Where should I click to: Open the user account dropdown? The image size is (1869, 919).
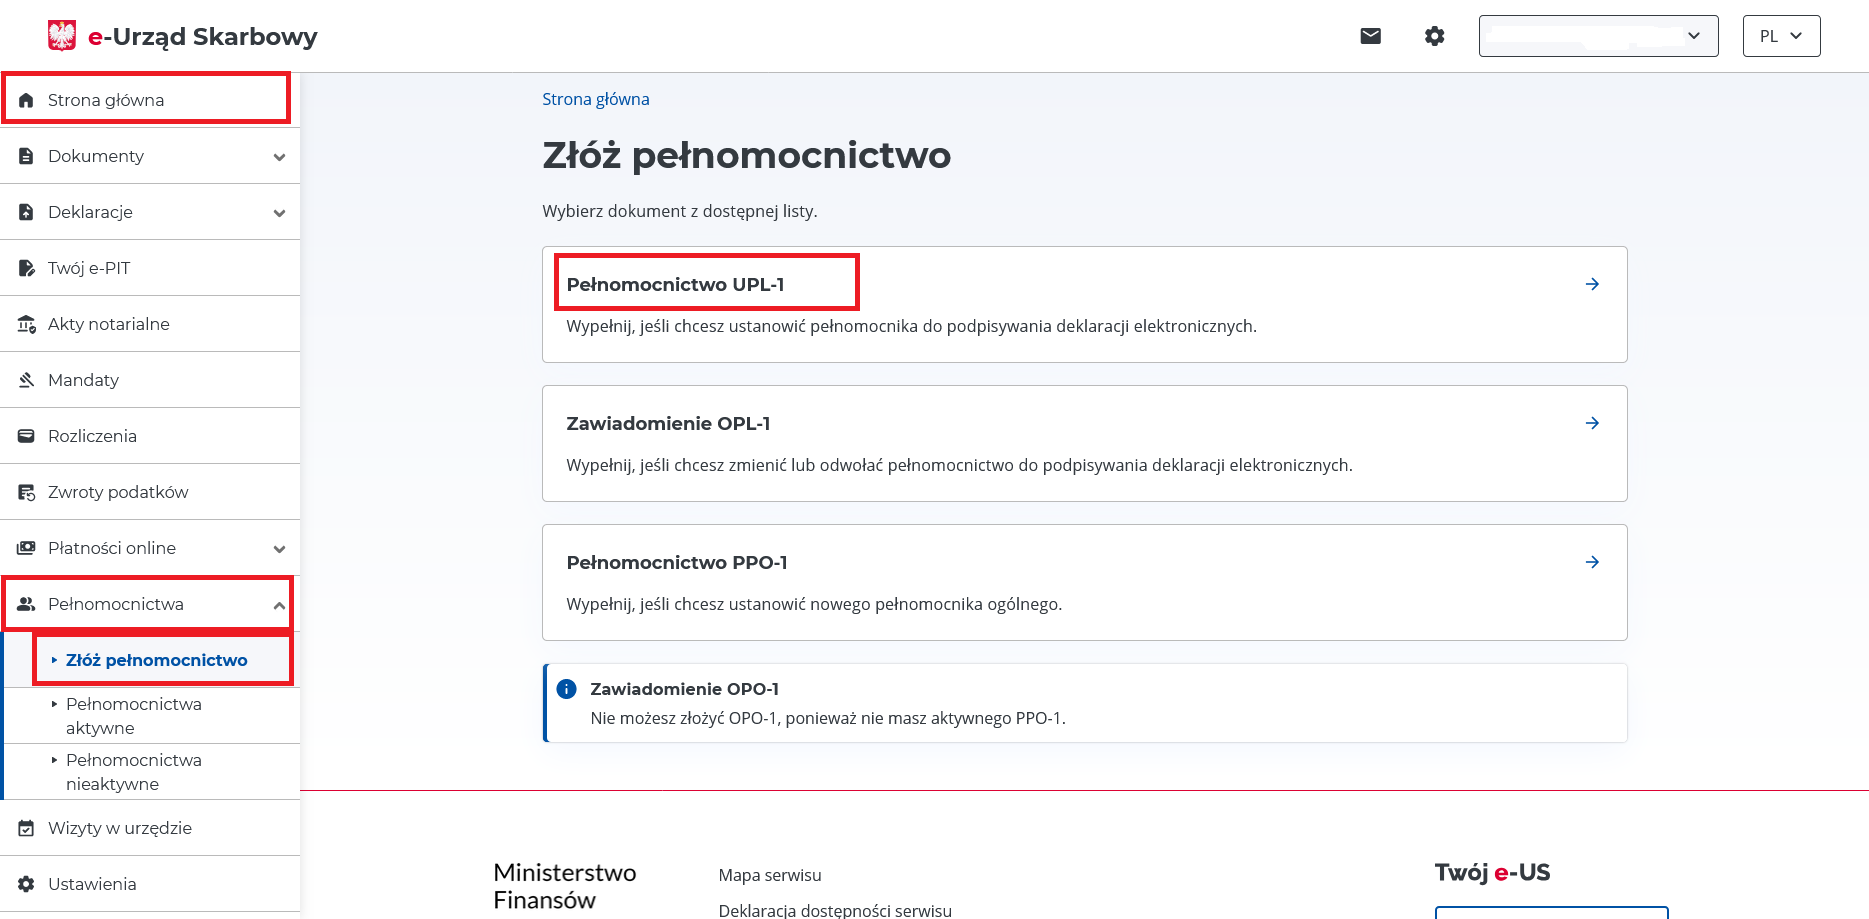pyautogui.click(x=1598, y=36)
